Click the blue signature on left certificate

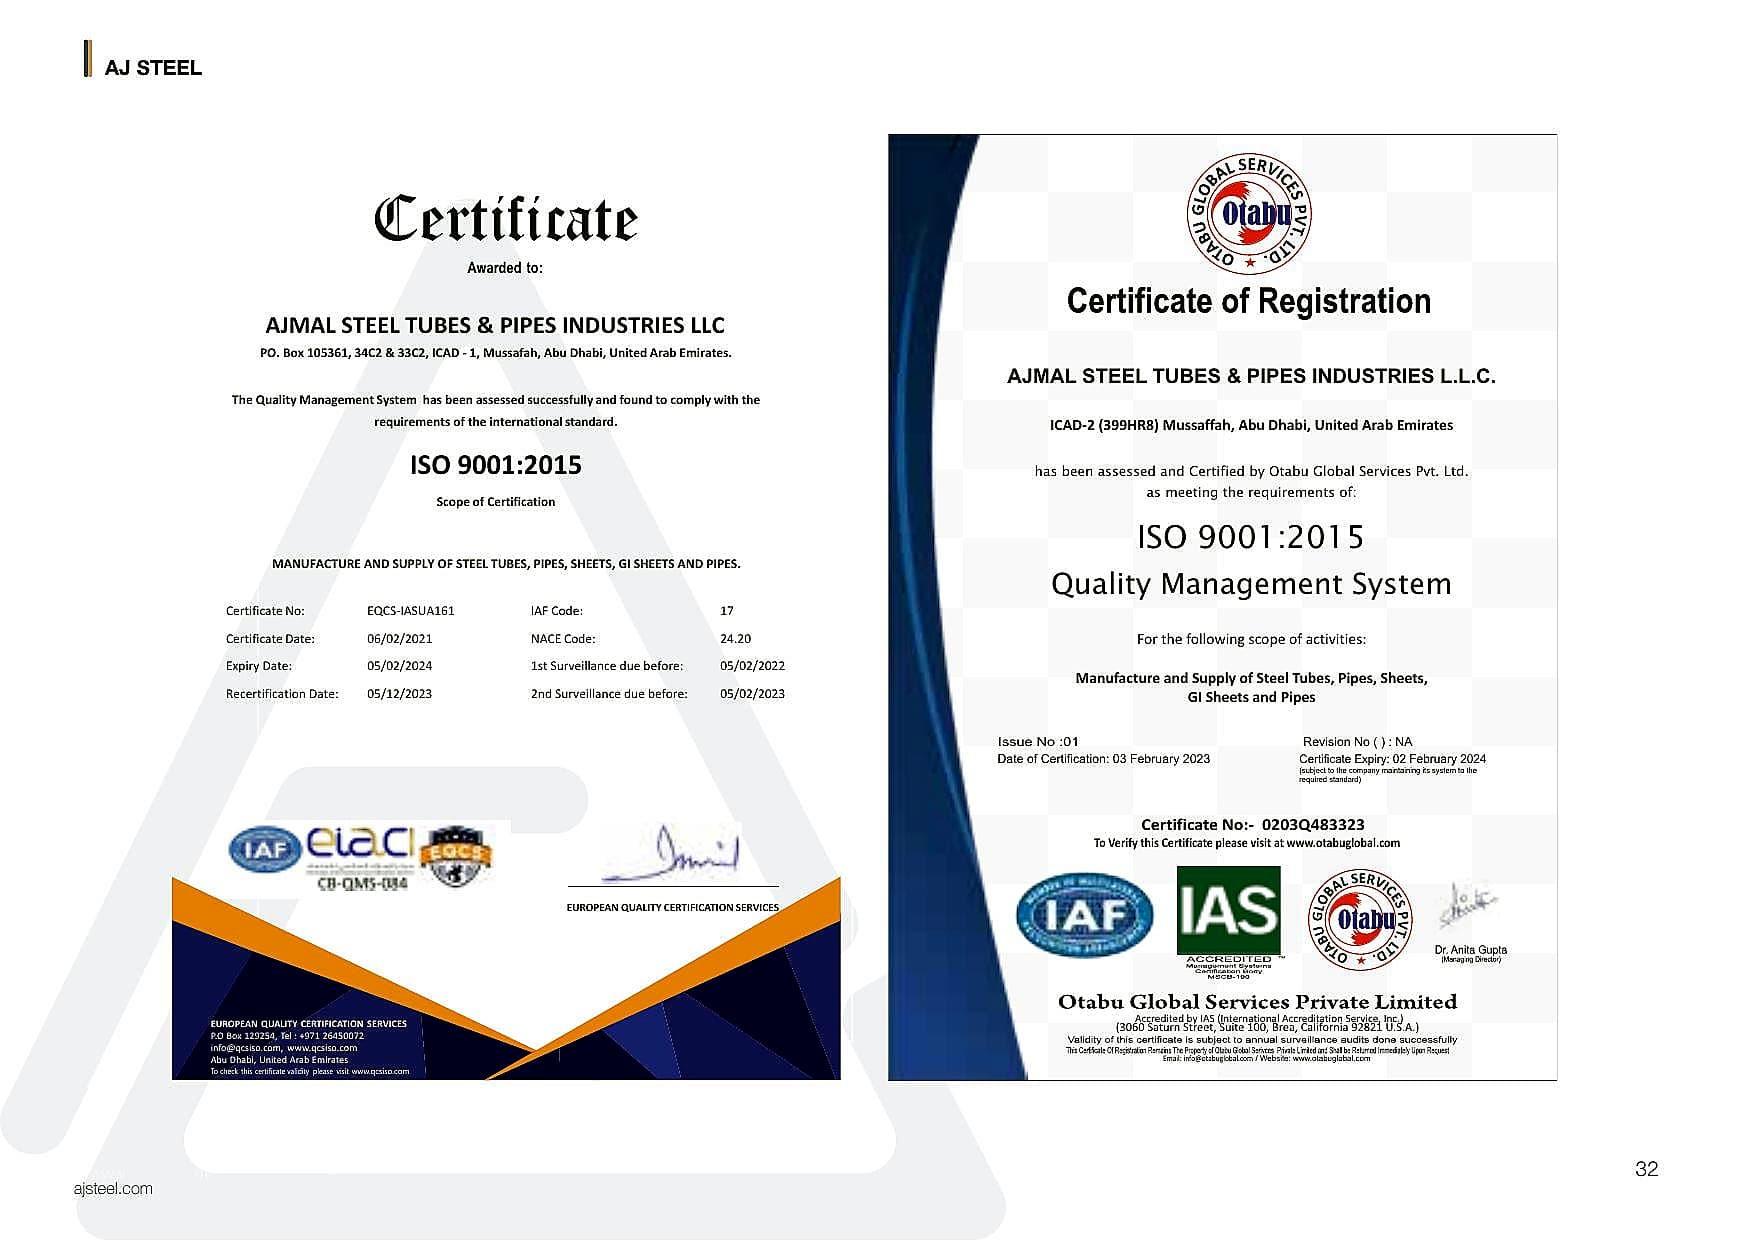click(x=671, y=853)
